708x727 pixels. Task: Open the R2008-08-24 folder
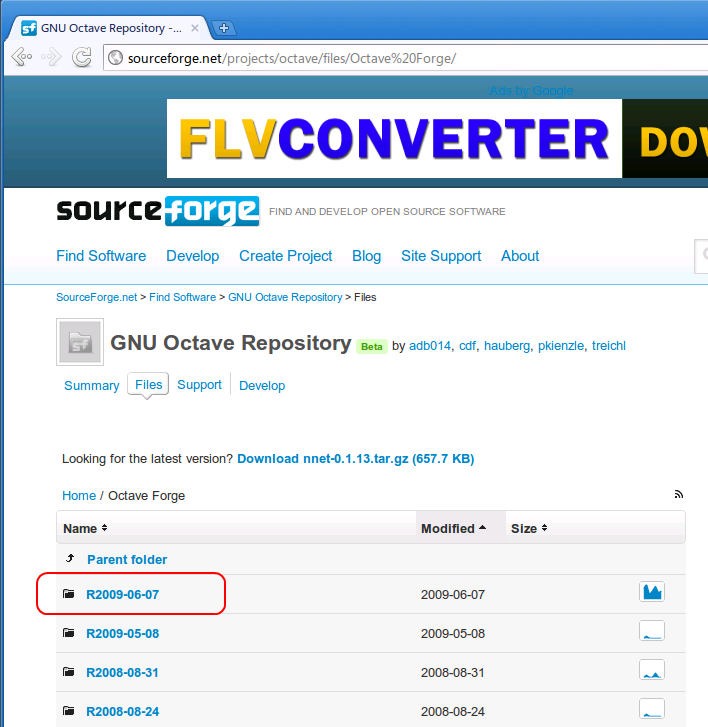pos(122,711)
